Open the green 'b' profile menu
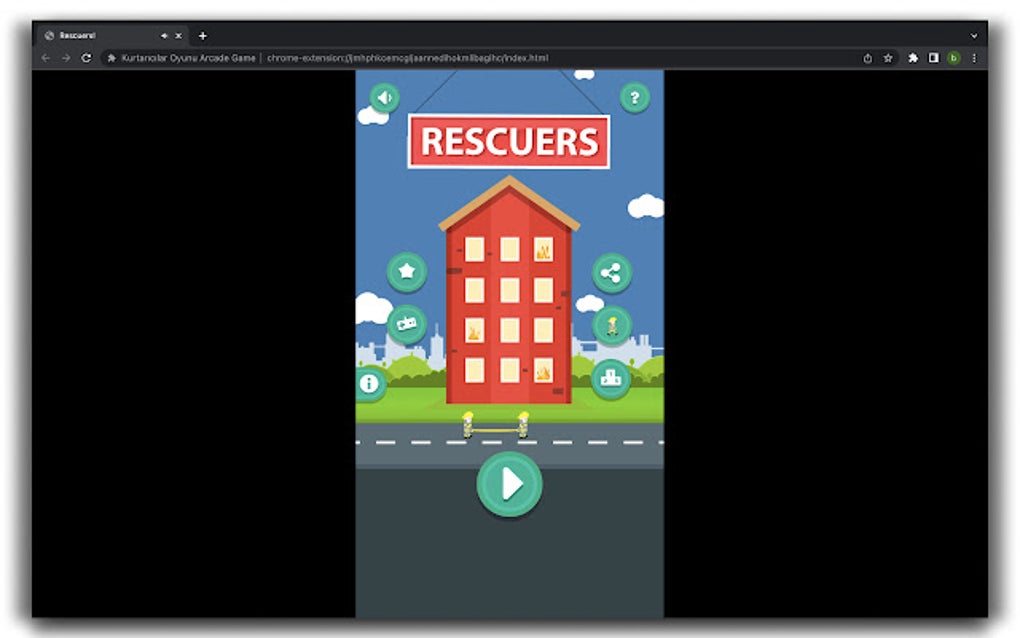The image size is (1020, 638). coord(954,58)
